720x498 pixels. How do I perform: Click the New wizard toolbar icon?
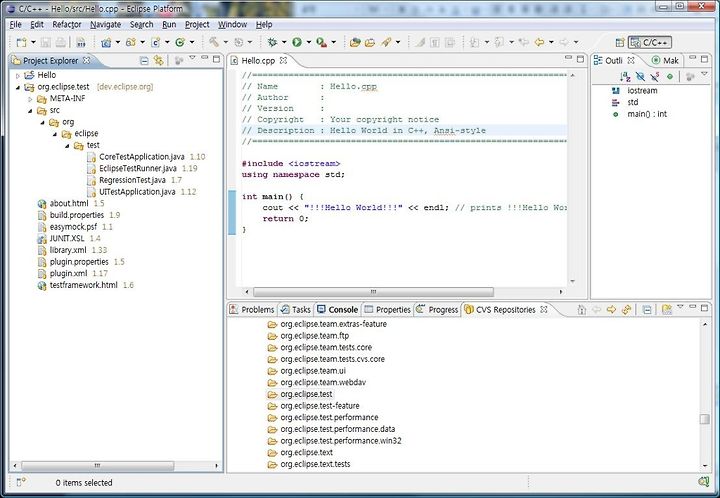(x=21, y=42)
